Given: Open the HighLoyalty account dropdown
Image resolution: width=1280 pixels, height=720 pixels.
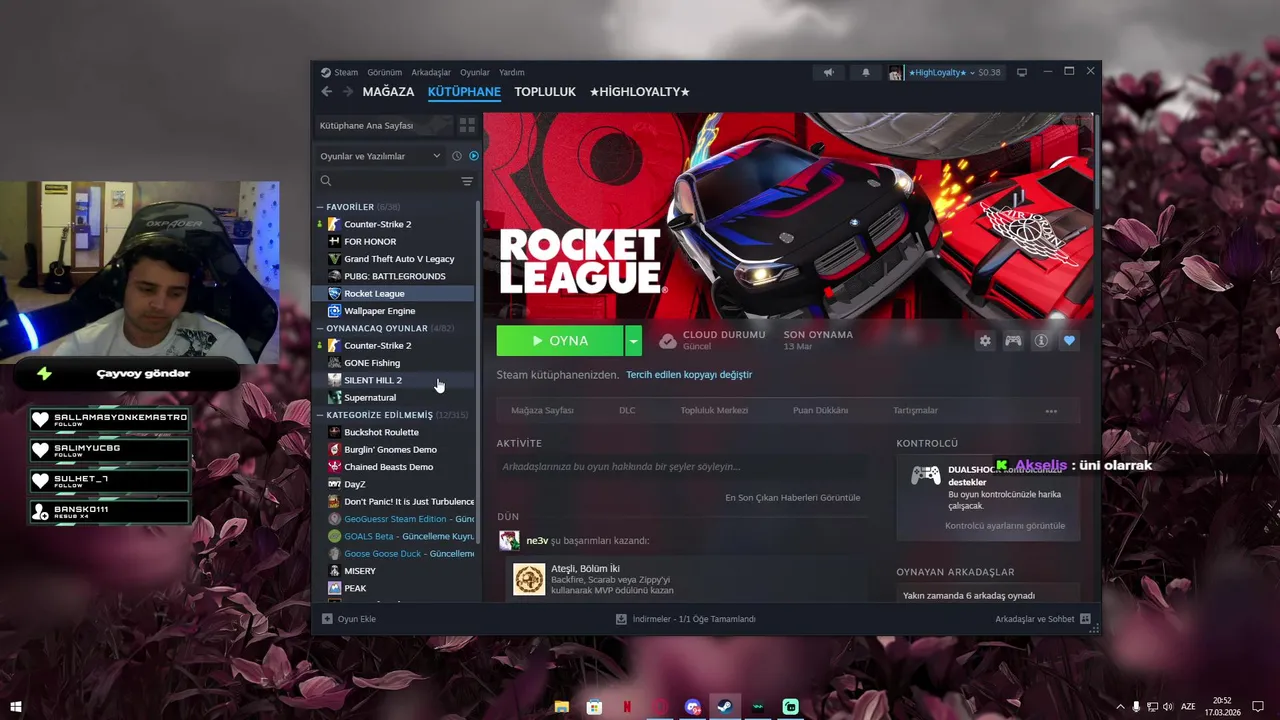Looking at the screenshot, I should click(939, 72).
